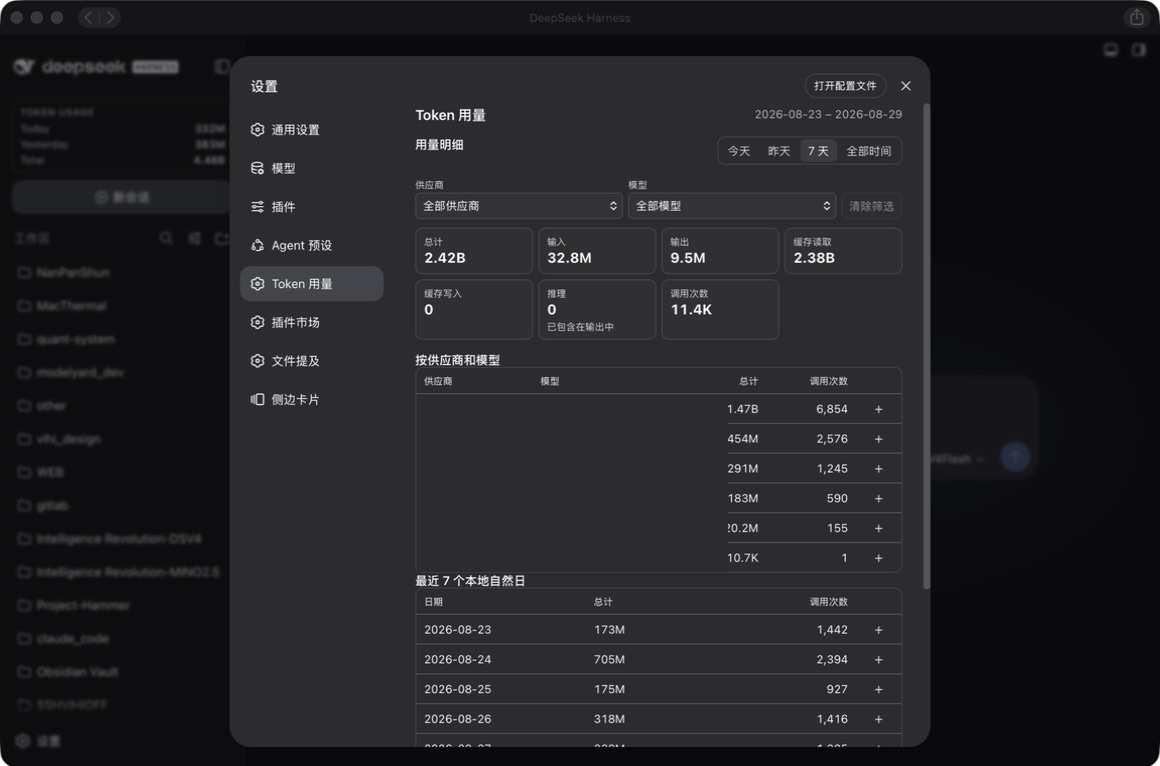Click the panel icon beside 侧边卡片
The image size is (1160, 766).
tap(257, 399)
